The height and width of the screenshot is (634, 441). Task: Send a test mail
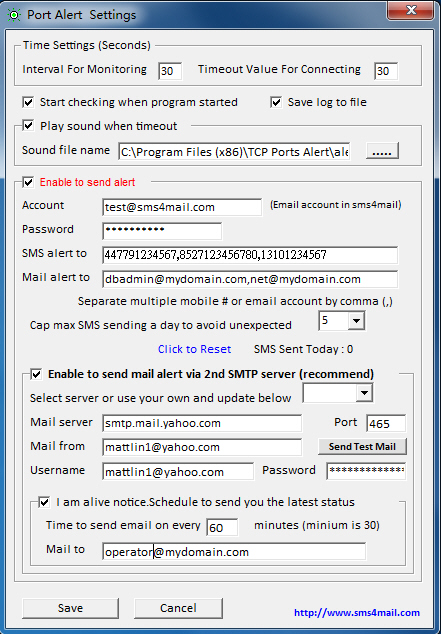[x=362, y=446]
